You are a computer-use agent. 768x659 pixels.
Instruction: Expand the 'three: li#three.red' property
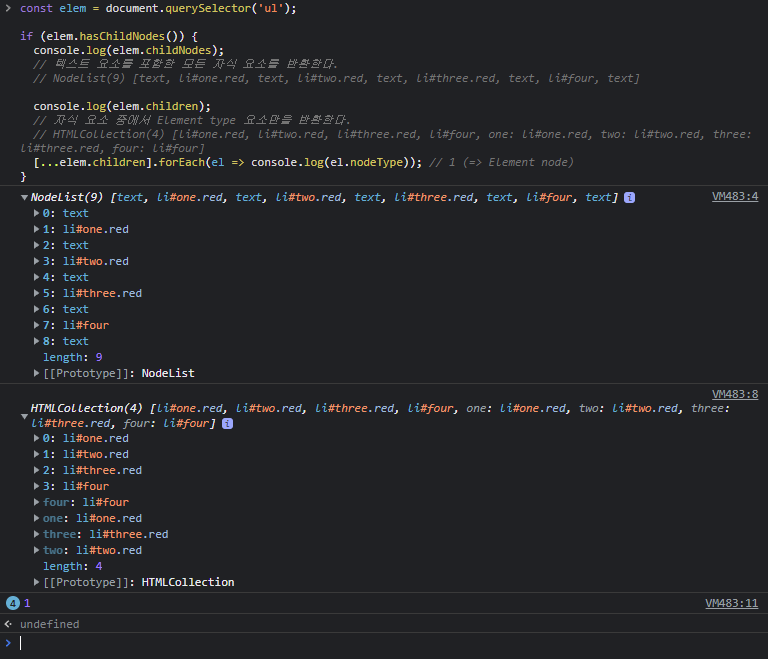[x=36, y=534]
